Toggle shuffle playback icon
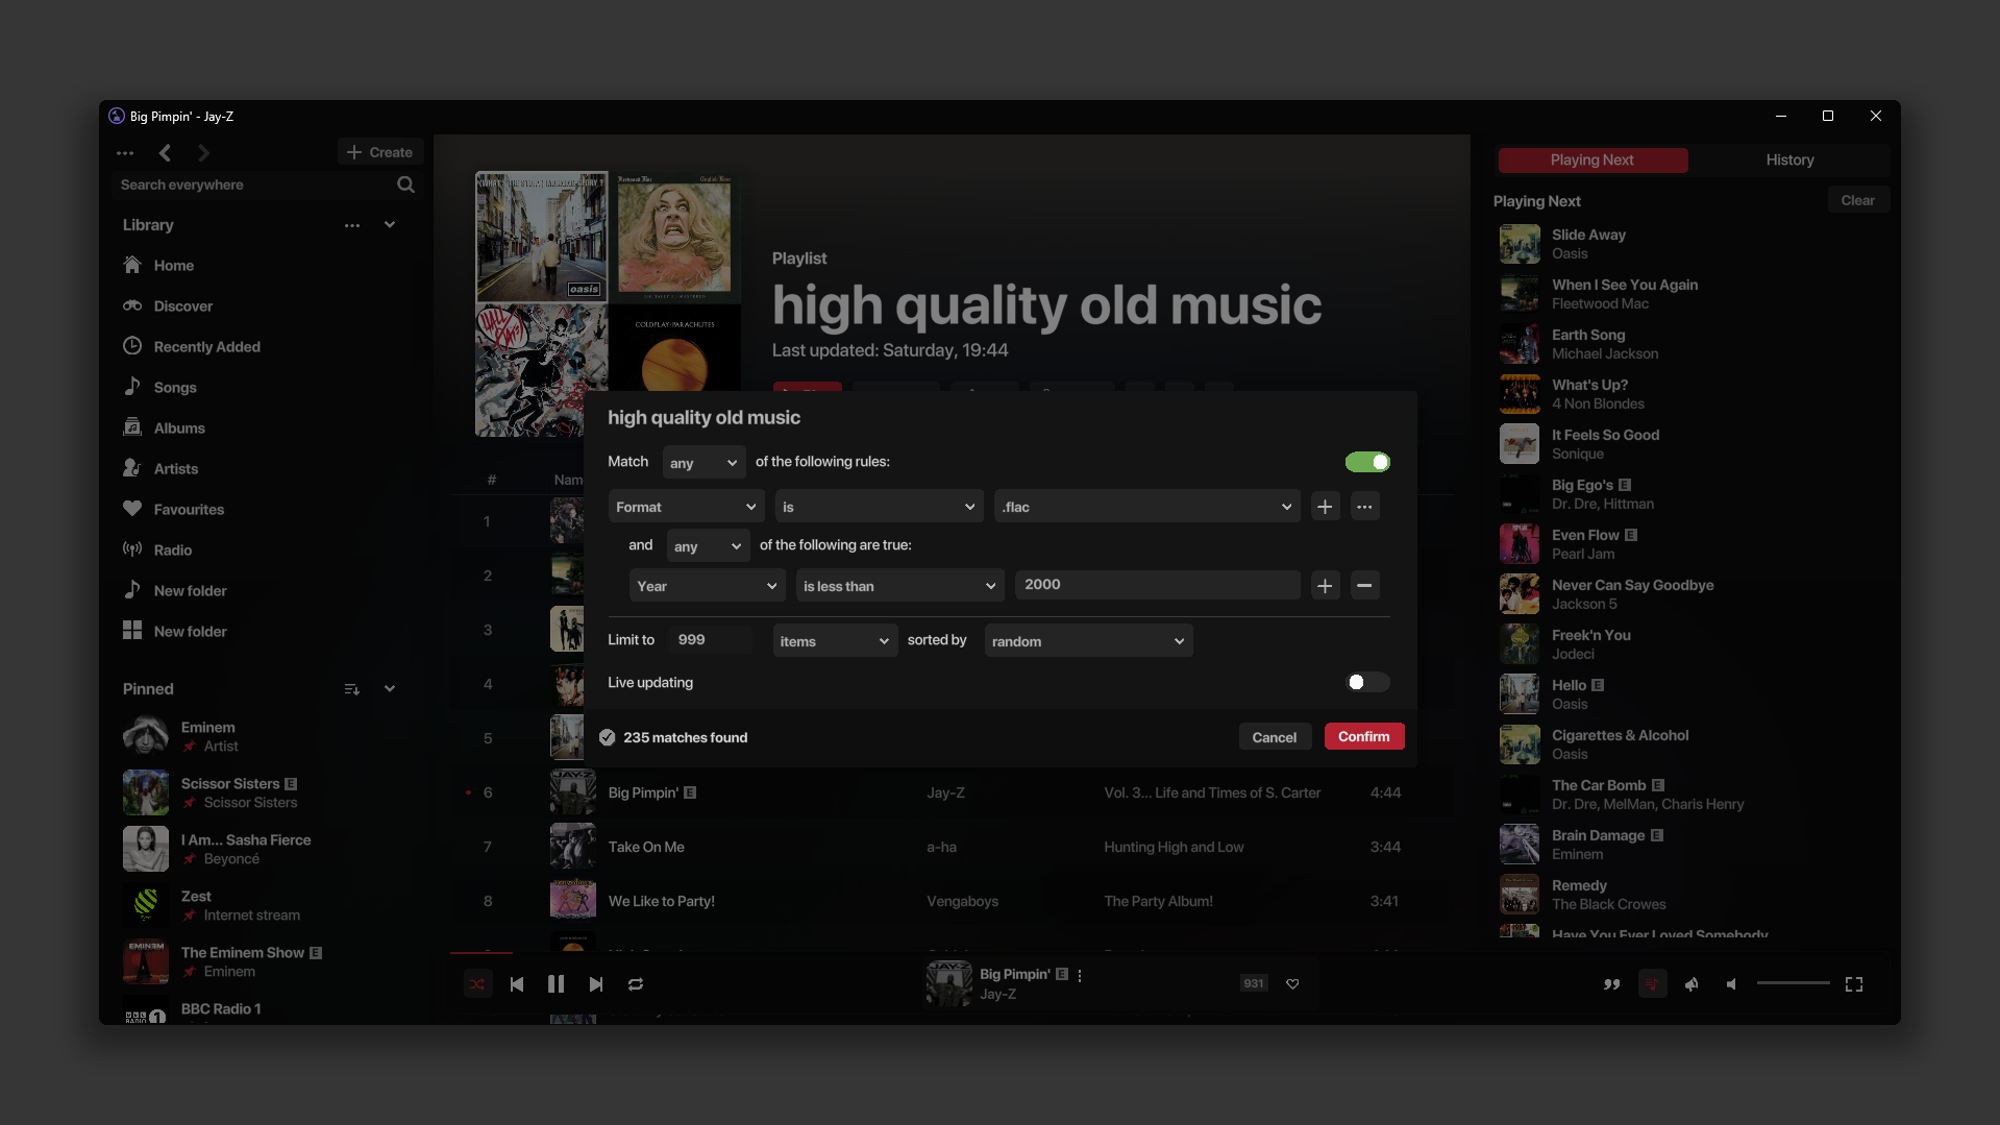This screenshot has height=1125, width=2000. click(477, 984)
